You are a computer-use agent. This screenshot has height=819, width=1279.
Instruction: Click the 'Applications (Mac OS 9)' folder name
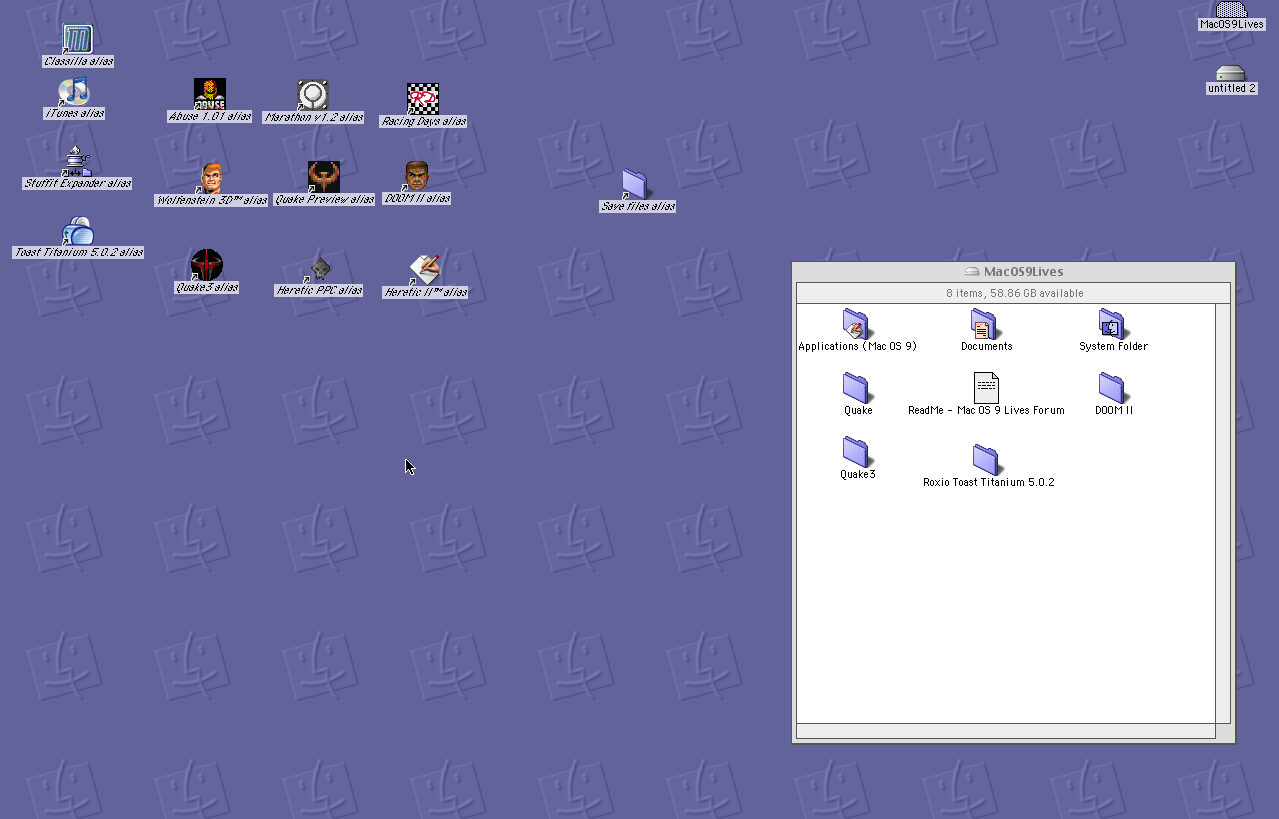point(857,346)
